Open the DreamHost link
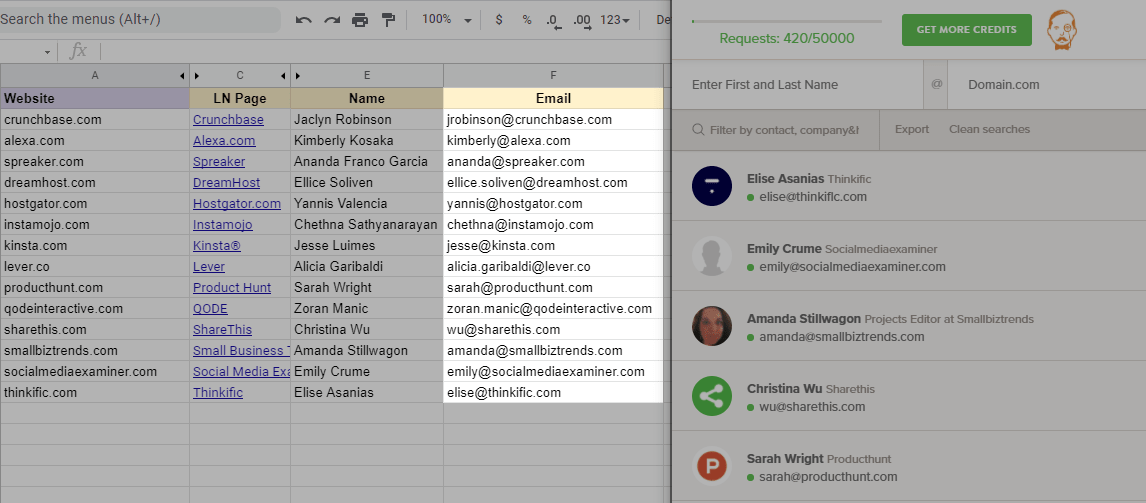1146x503 pixels. click(226, 183)
